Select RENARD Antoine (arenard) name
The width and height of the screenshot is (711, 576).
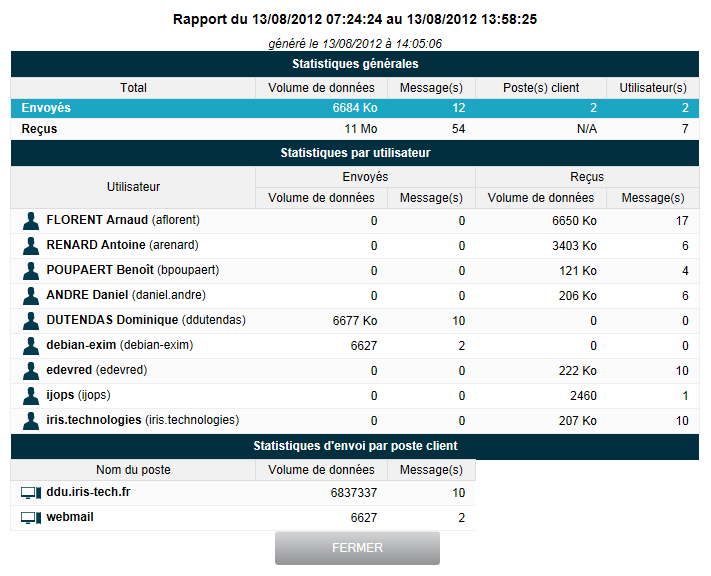coord(122,245)
